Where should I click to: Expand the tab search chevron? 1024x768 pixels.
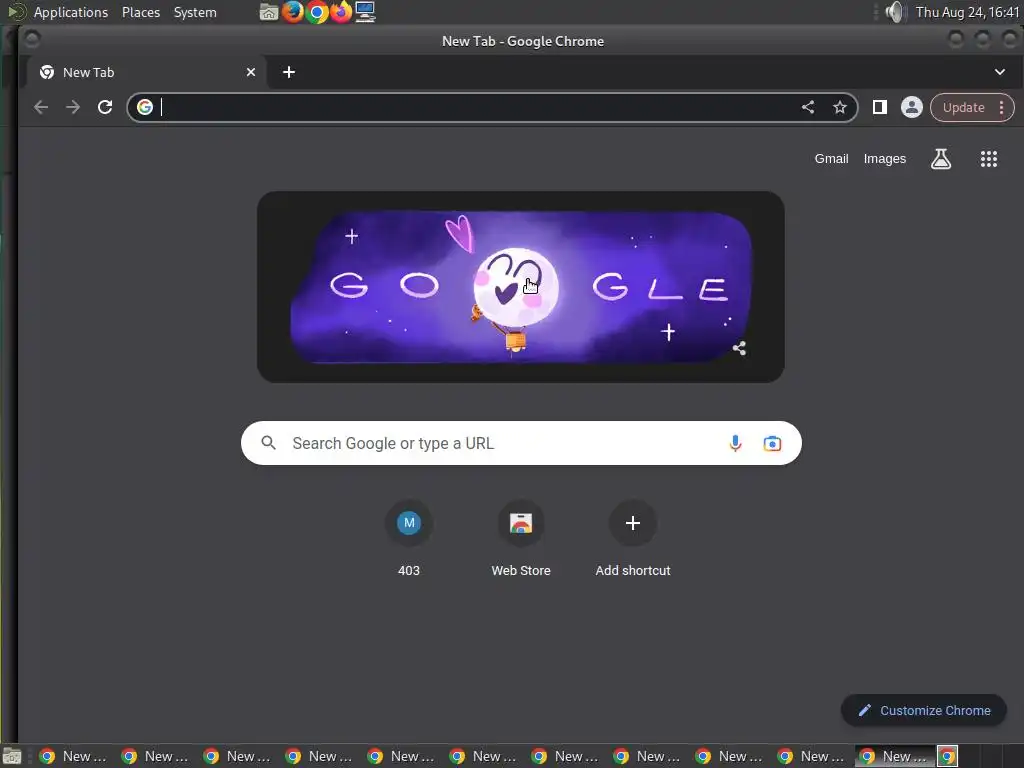pyautogui.click(x=1000, y=72)
